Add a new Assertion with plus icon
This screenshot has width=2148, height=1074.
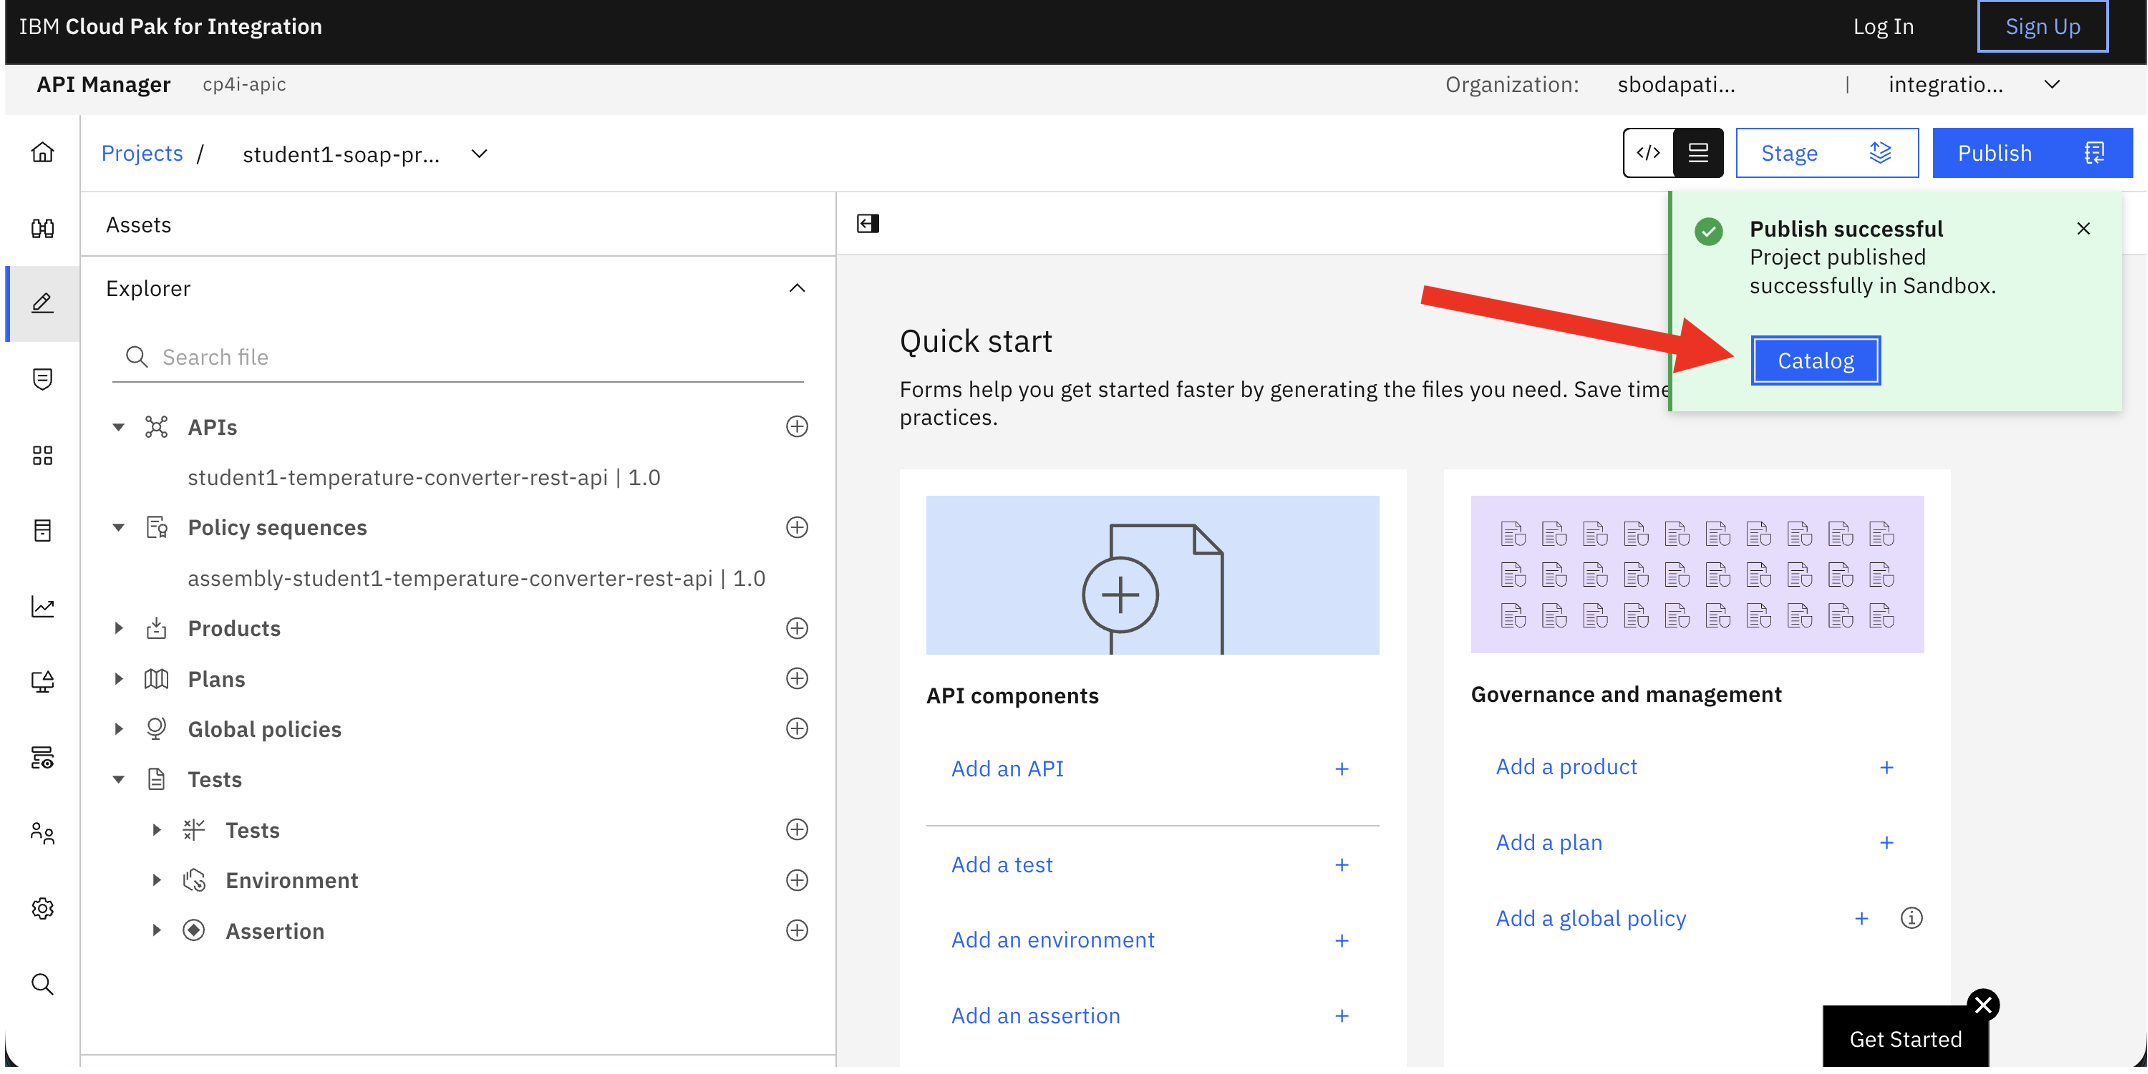pyautogui.click(x=797, y=931)
